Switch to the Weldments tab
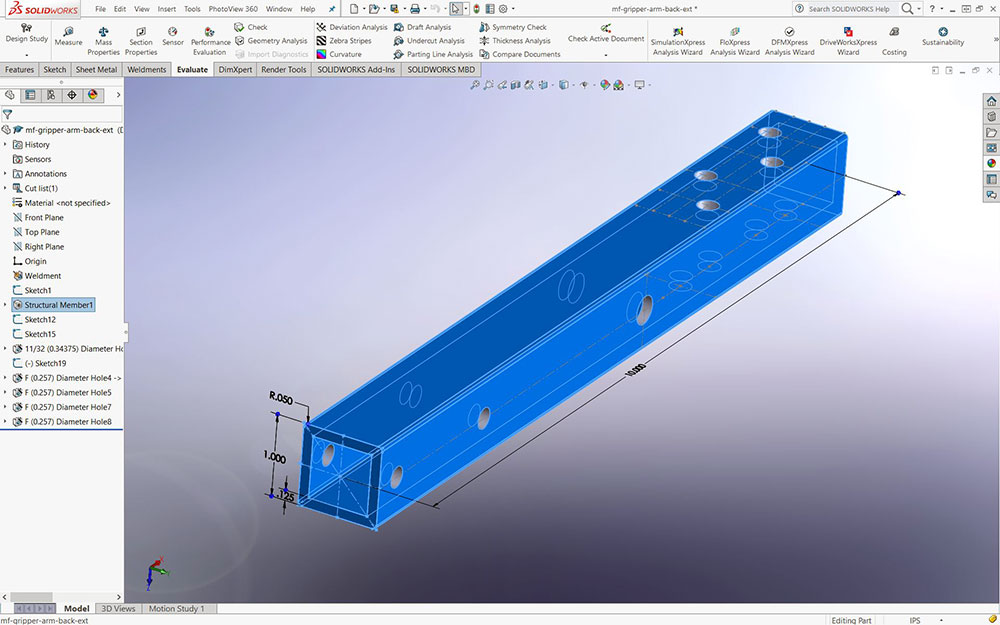 147,70
